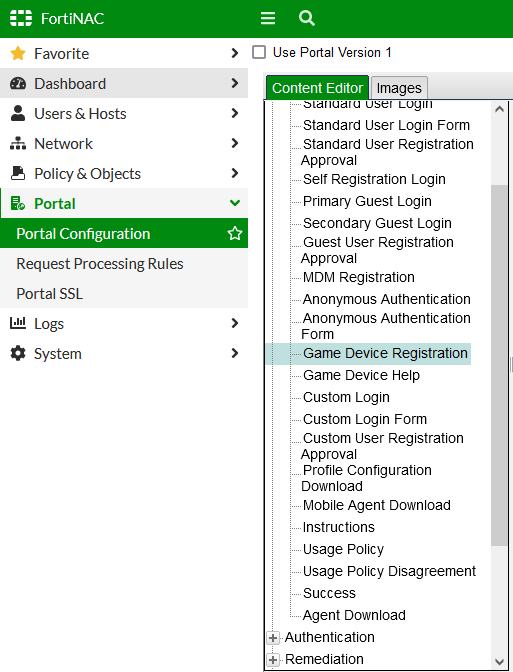513x672 pixels.
Task: Click the Portal page icon
Action: coord(18,203)
